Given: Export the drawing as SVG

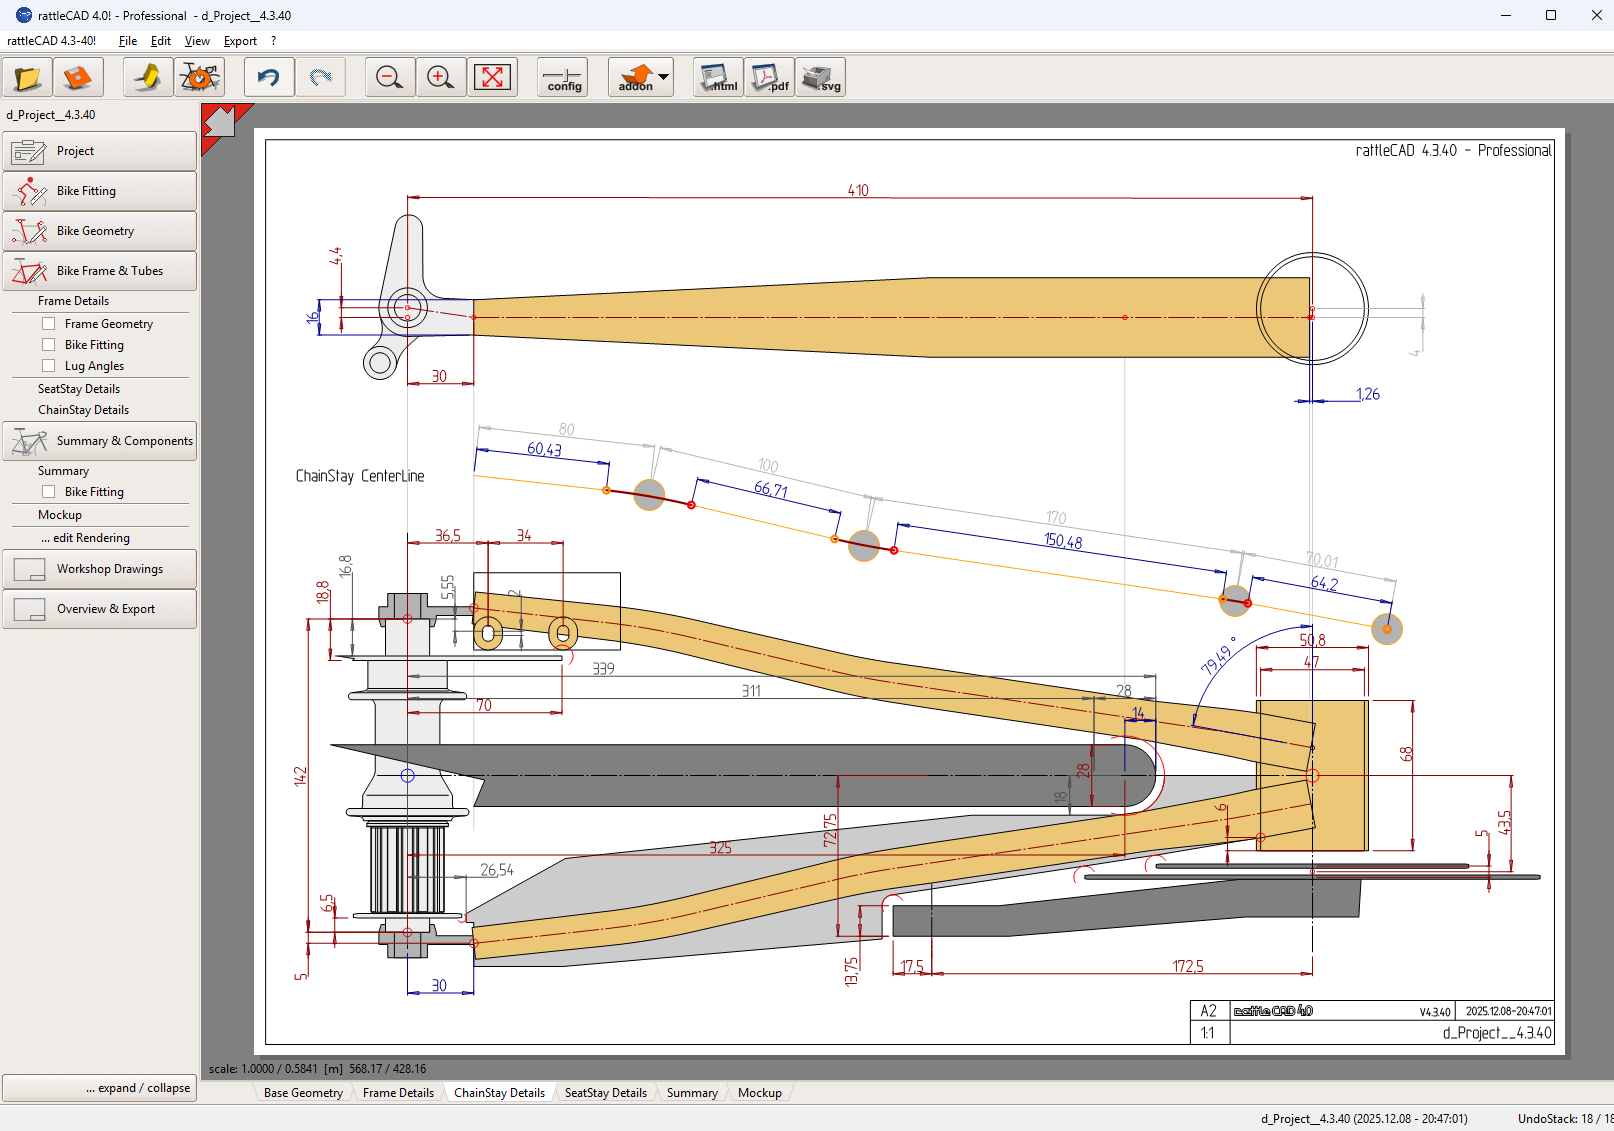Looking at the screenshot, I should click(x=821, y=78).
